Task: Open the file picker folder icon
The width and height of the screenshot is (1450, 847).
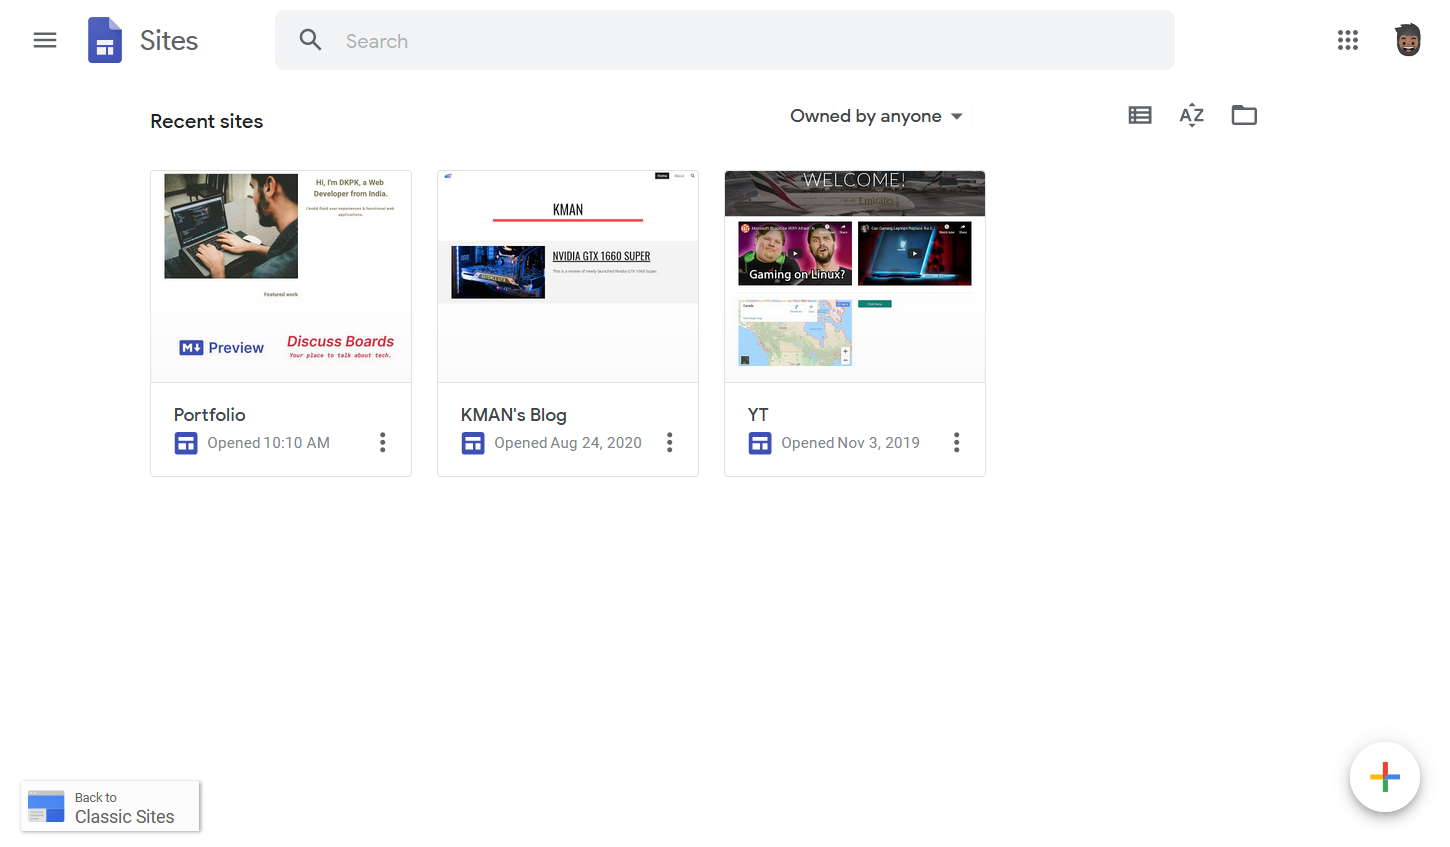Action: click(x=1243, y=115)
